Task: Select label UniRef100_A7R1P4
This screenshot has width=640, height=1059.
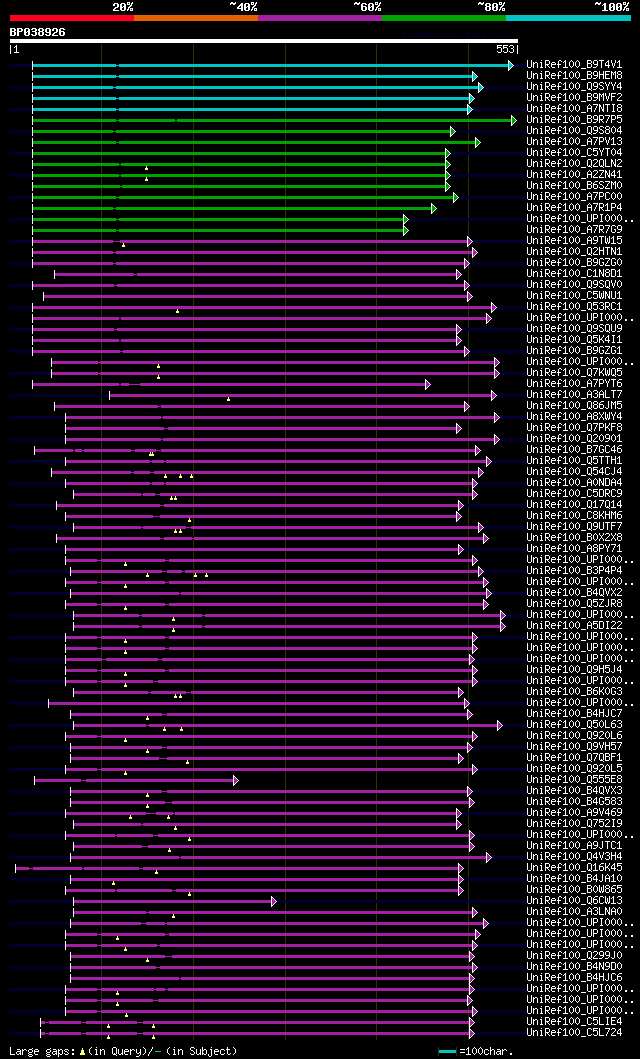Action: (x=575, y=207)
